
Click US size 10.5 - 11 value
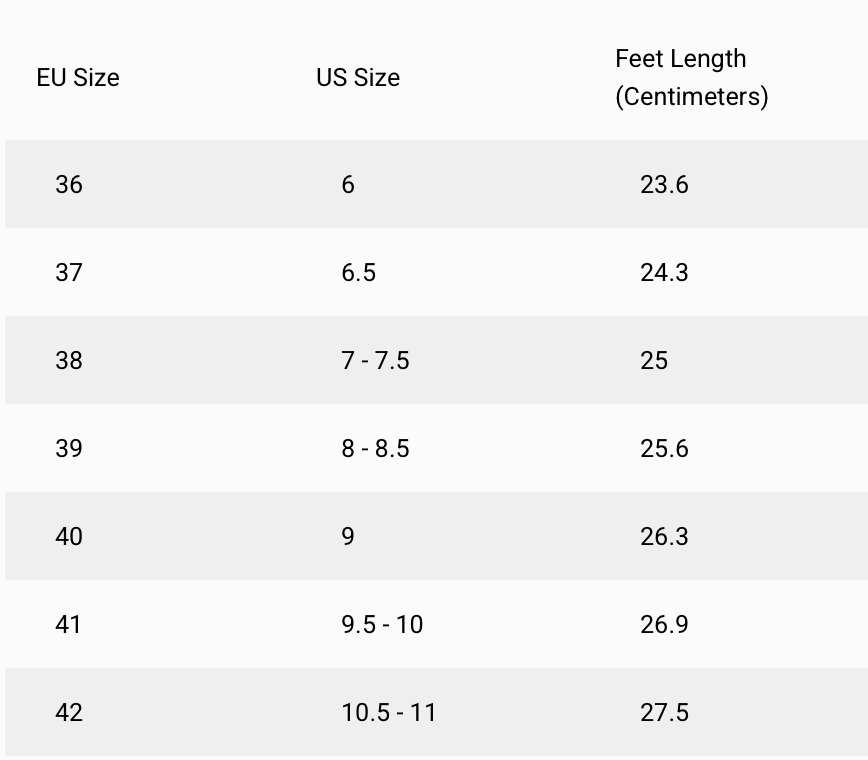point(389,713)
